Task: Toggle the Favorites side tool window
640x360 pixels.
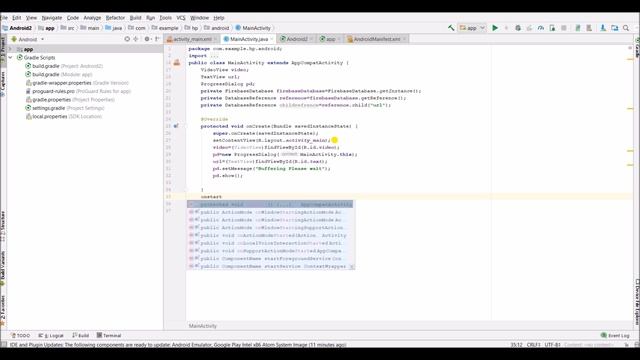Action: click(2, 310)
